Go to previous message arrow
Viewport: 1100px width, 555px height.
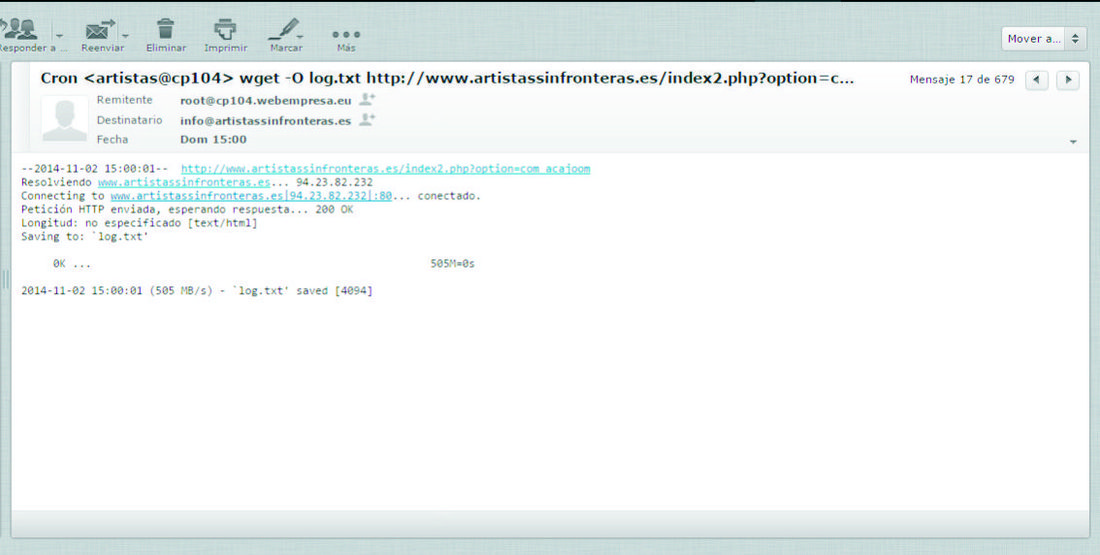tap(1037, 80)
